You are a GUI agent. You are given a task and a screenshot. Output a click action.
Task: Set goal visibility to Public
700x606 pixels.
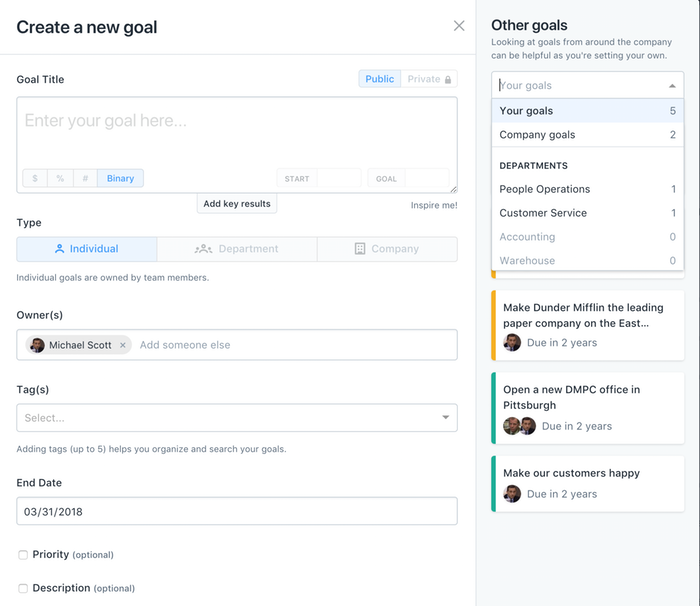coord(380,79)
